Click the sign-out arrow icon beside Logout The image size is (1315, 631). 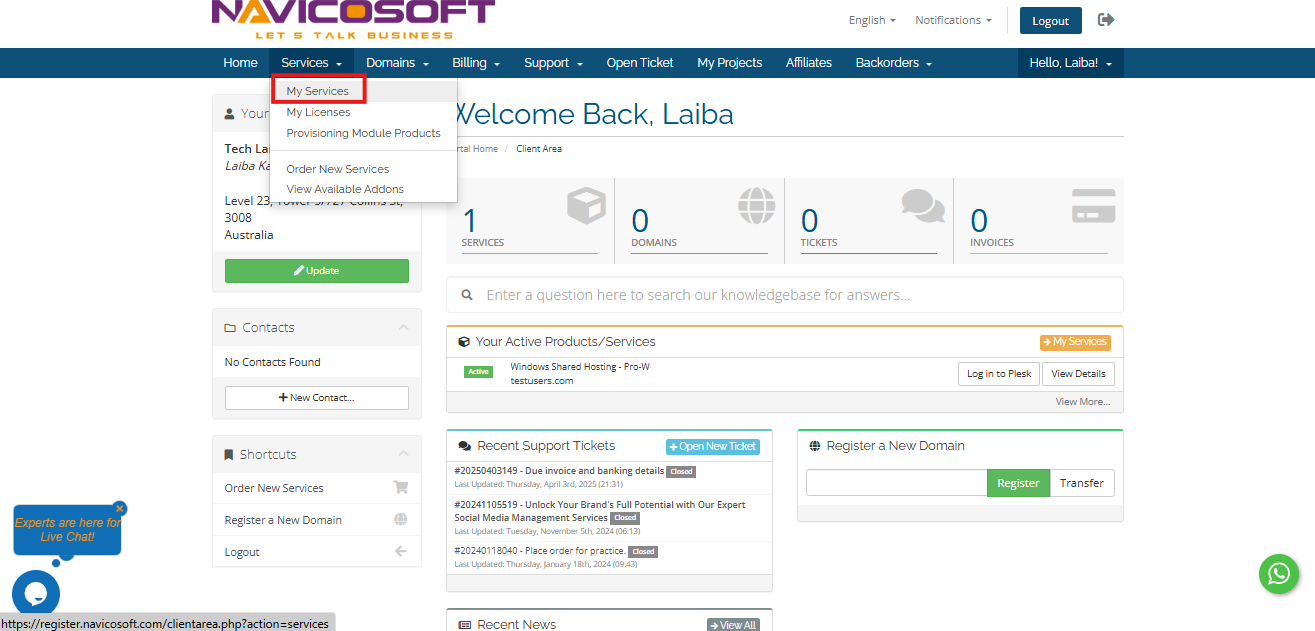1106,20
